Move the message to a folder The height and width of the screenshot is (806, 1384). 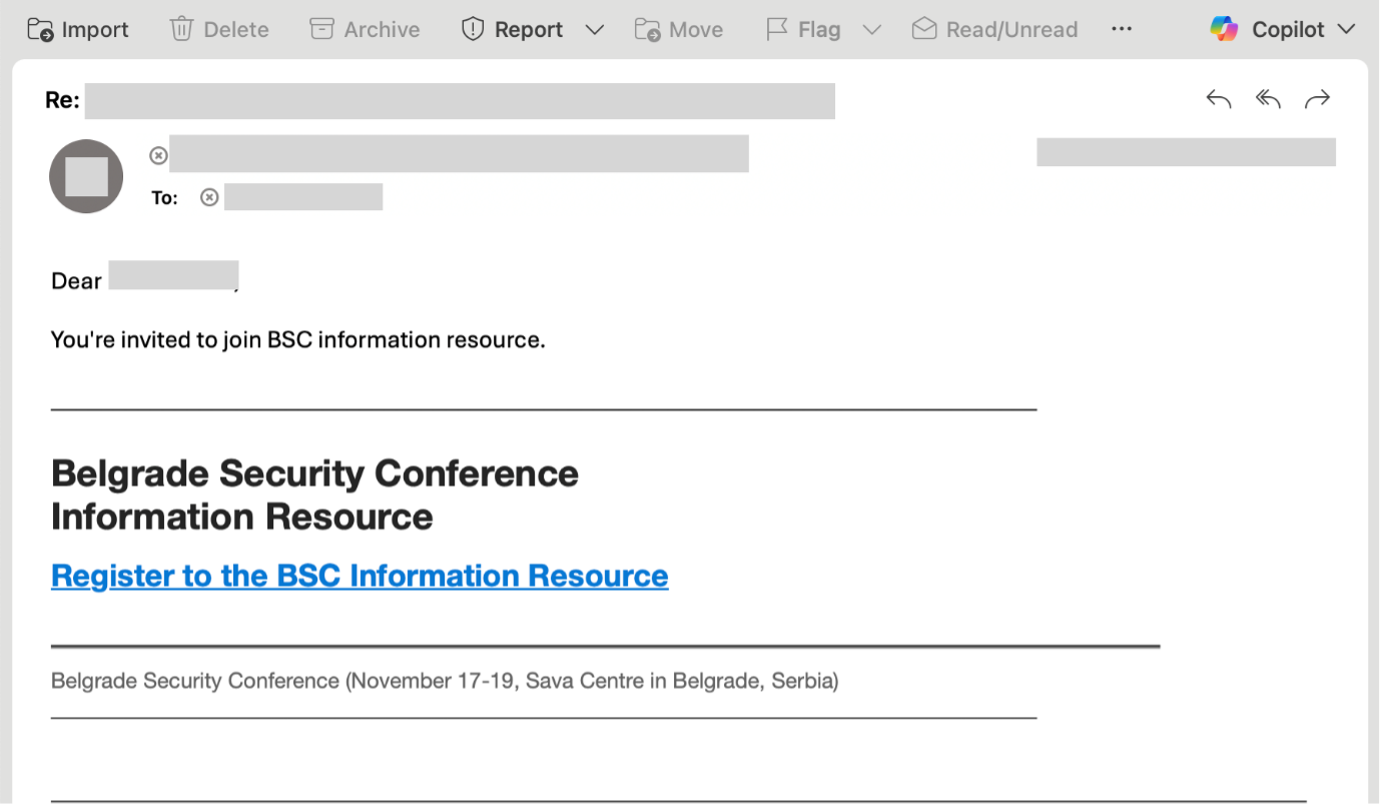678,30
